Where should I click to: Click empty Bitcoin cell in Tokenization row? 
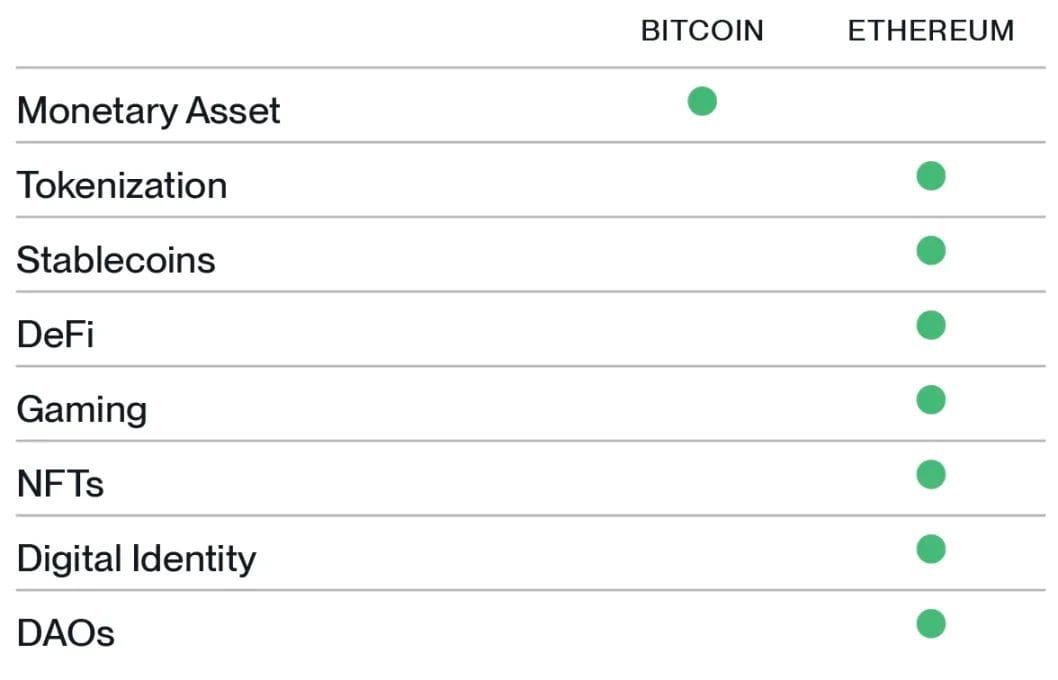click(702, 179)
